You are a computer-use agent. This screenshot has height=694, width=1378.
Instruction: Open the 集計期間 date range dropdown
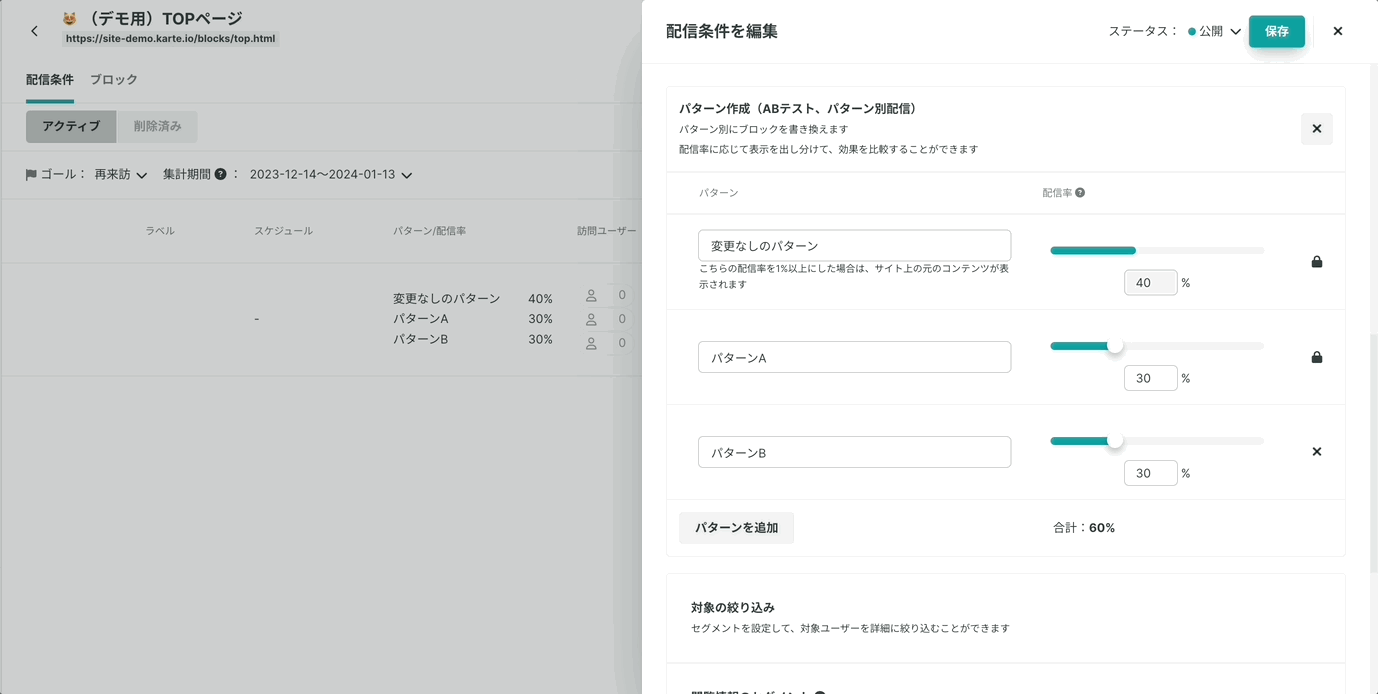331,174
